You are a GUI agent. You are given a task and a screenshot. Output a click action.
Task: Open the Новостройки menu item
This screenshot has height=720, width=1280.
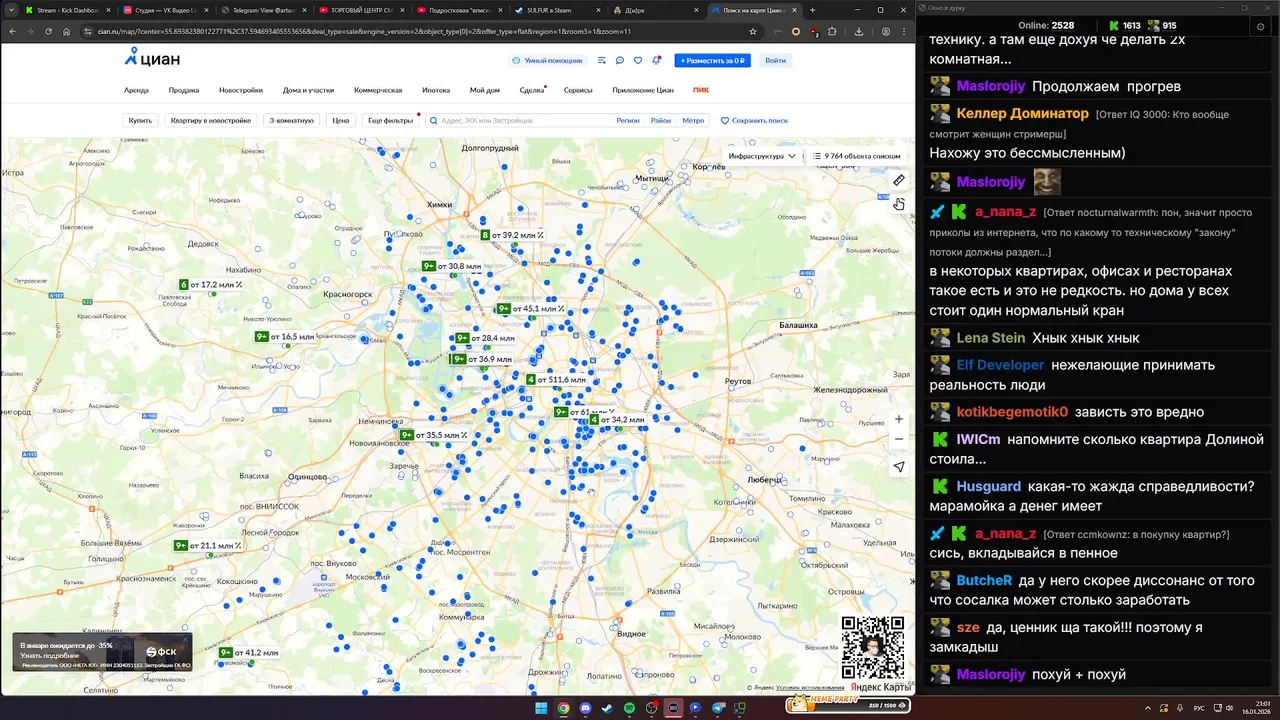(241, 90)
